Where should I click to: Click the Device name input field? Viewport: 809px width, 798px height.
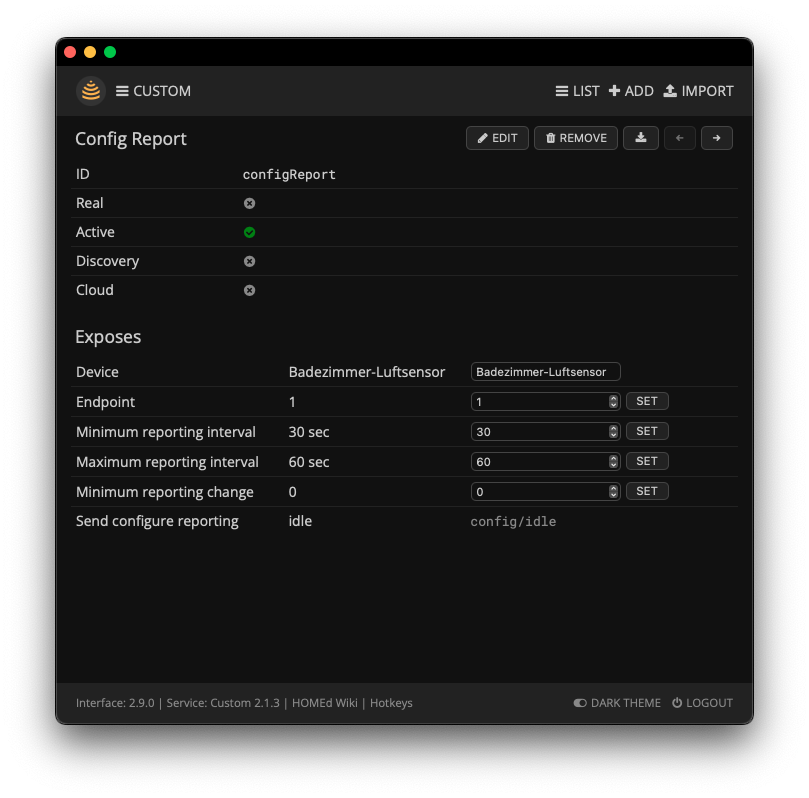tap(545, 372)
